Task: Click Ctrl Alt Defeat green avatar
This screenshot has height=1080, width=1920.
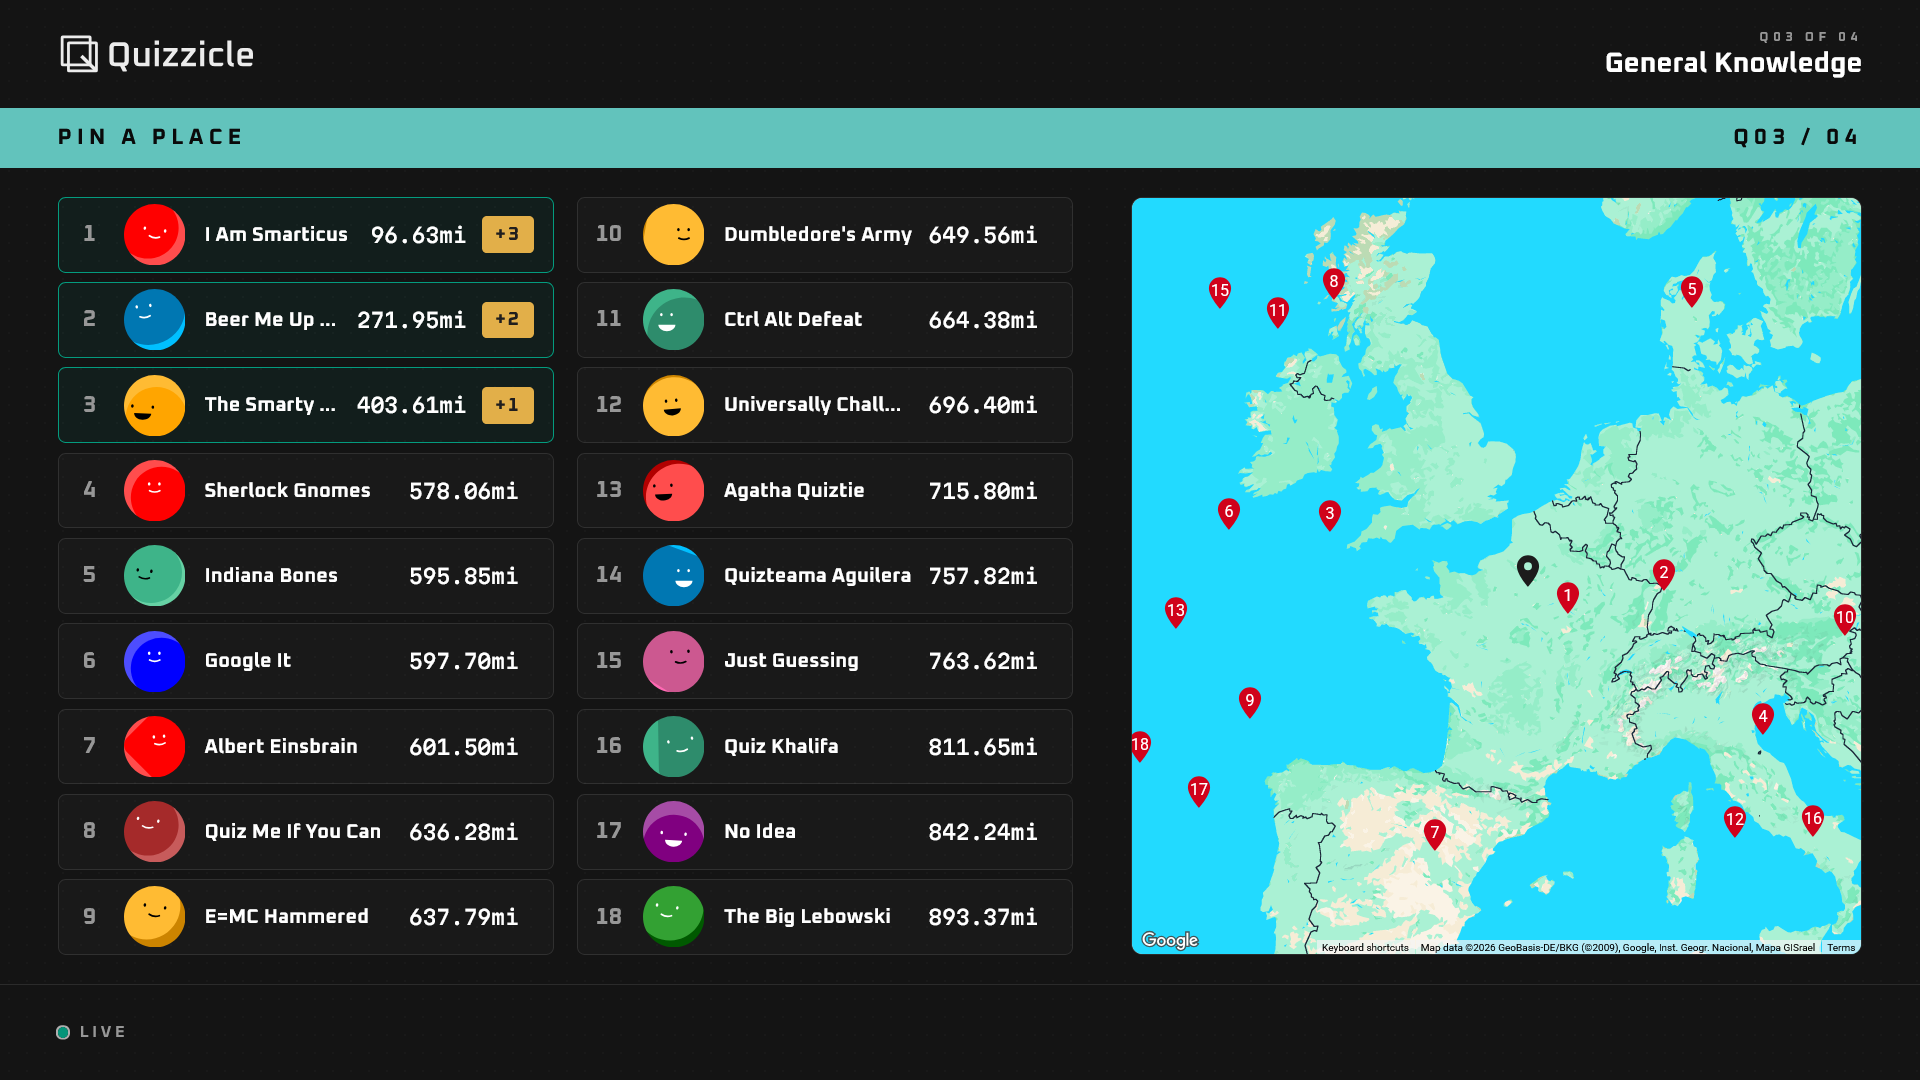Action: tap(674, 320)
